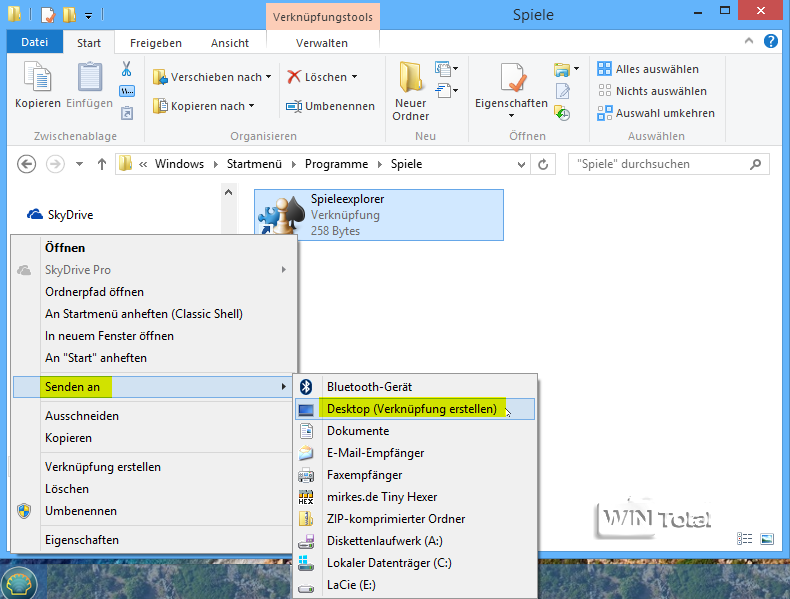Choose In neuem Fenster öffnen

point(154,336)
